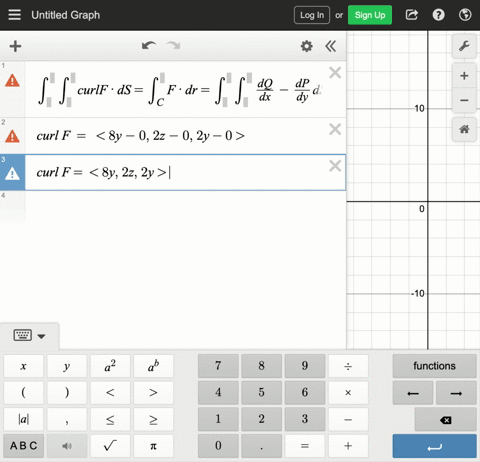Tap the number 4 key
The image size is (480, 462).
pyautogui.click(x=218, y=393)
